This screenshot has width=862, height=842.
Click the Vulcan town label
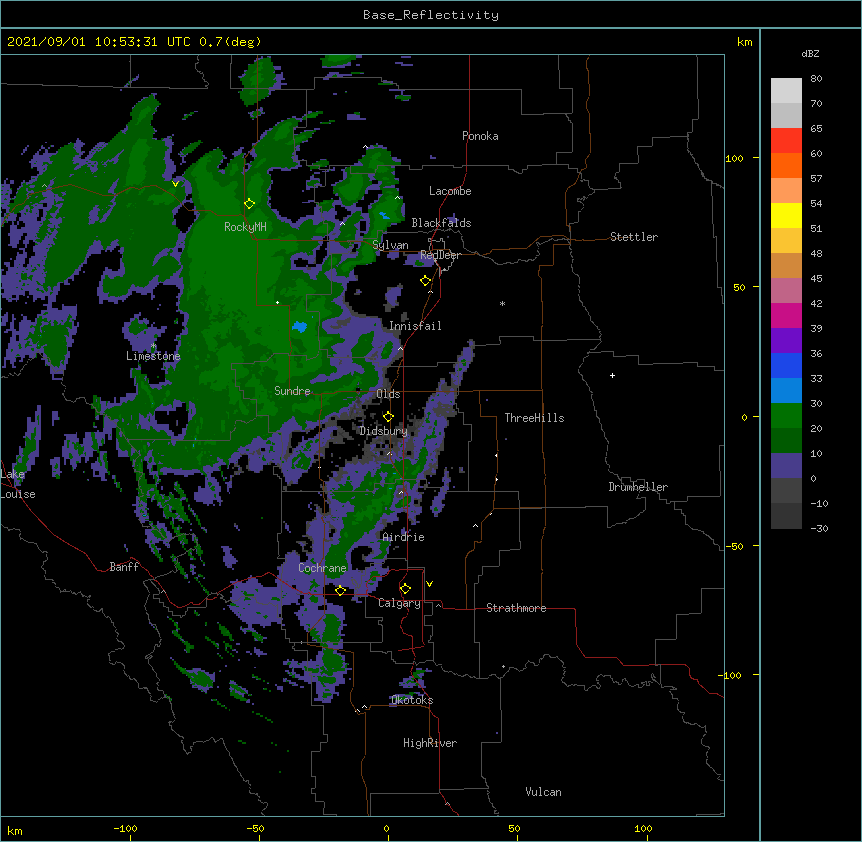(543, 791)
